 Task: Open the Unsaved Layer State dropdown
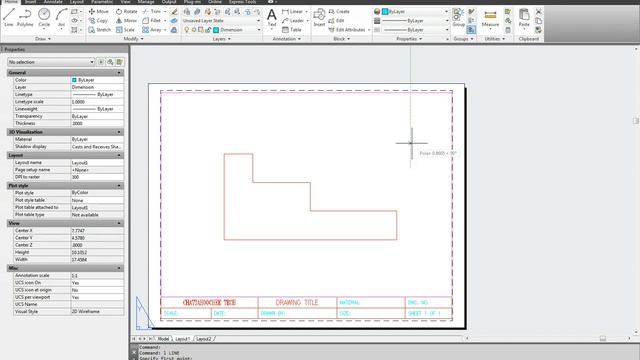(221, 20)
